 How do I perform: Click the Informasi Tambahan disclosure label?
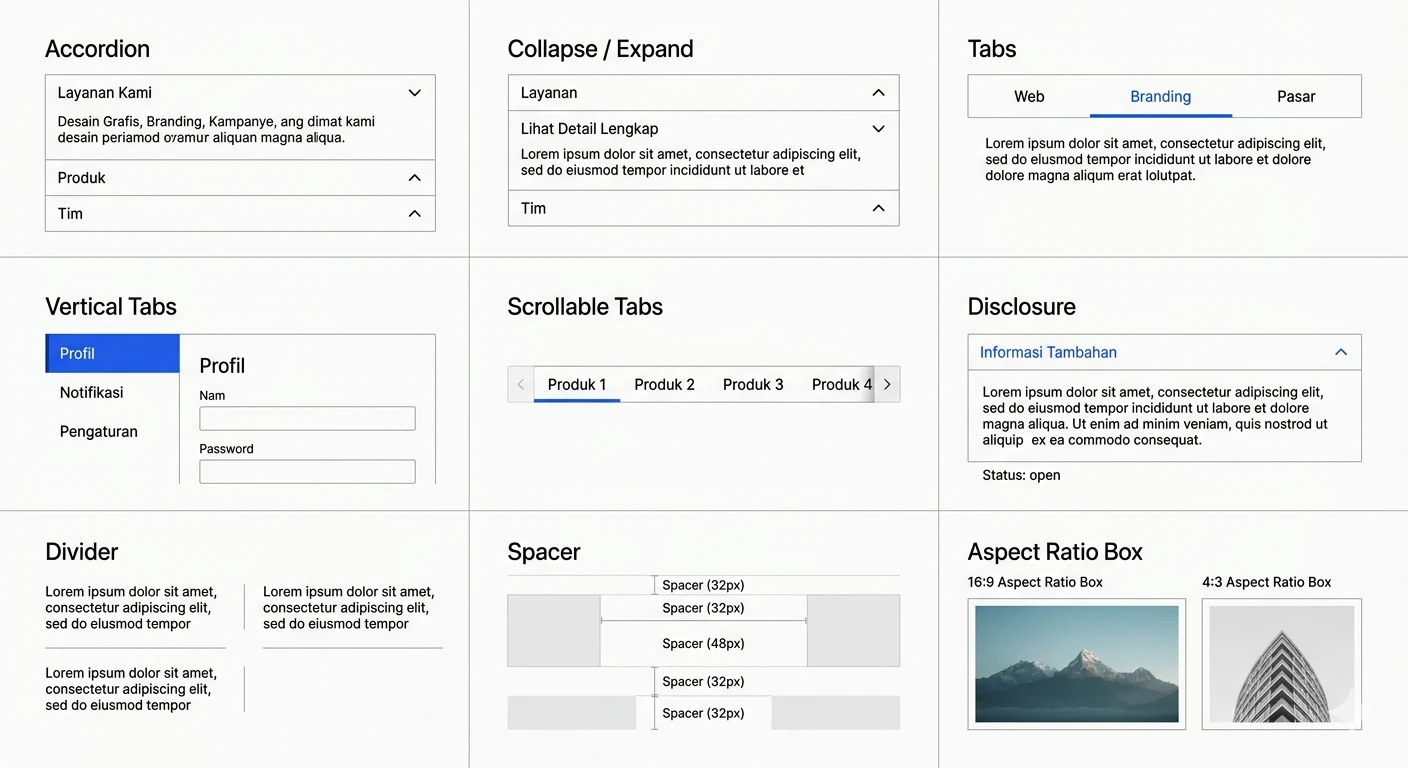tap(1048, 352)
